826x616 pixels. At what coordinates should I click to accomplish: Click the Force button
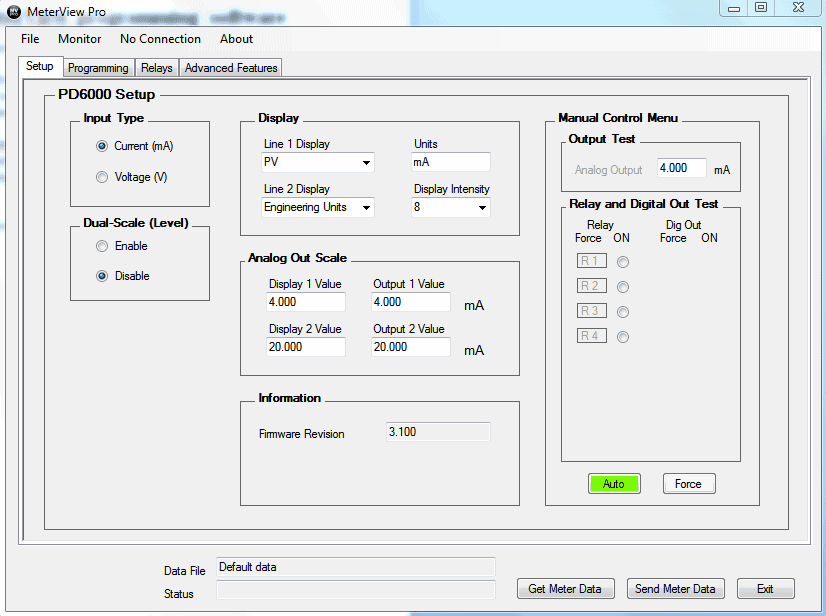point(689,484)
